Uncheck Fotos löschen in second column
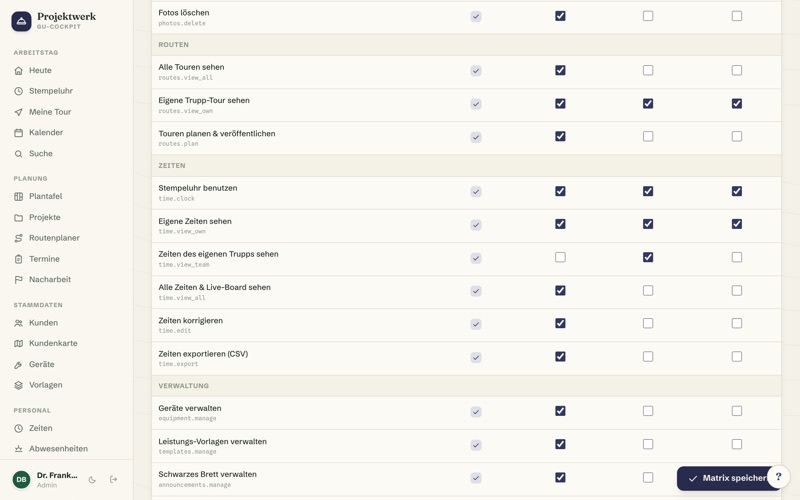Viewport: 800px width, 500px height. click(x=560, y=16)
